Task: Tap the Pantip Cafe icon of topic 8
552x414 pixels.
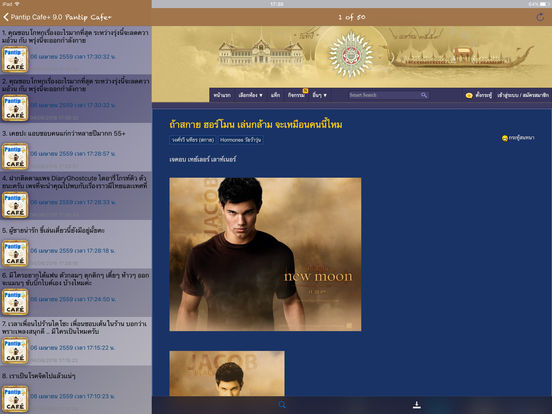Action: [x=15, y=399]
